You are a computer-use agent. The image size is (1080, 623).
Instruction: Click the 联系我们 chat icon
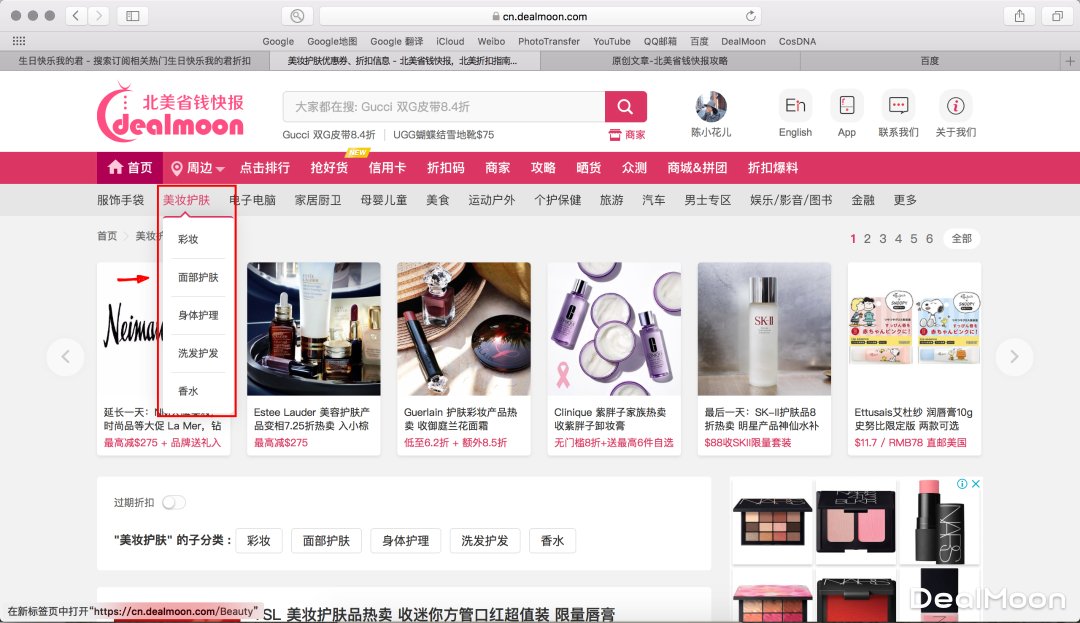tap(898, 106)
